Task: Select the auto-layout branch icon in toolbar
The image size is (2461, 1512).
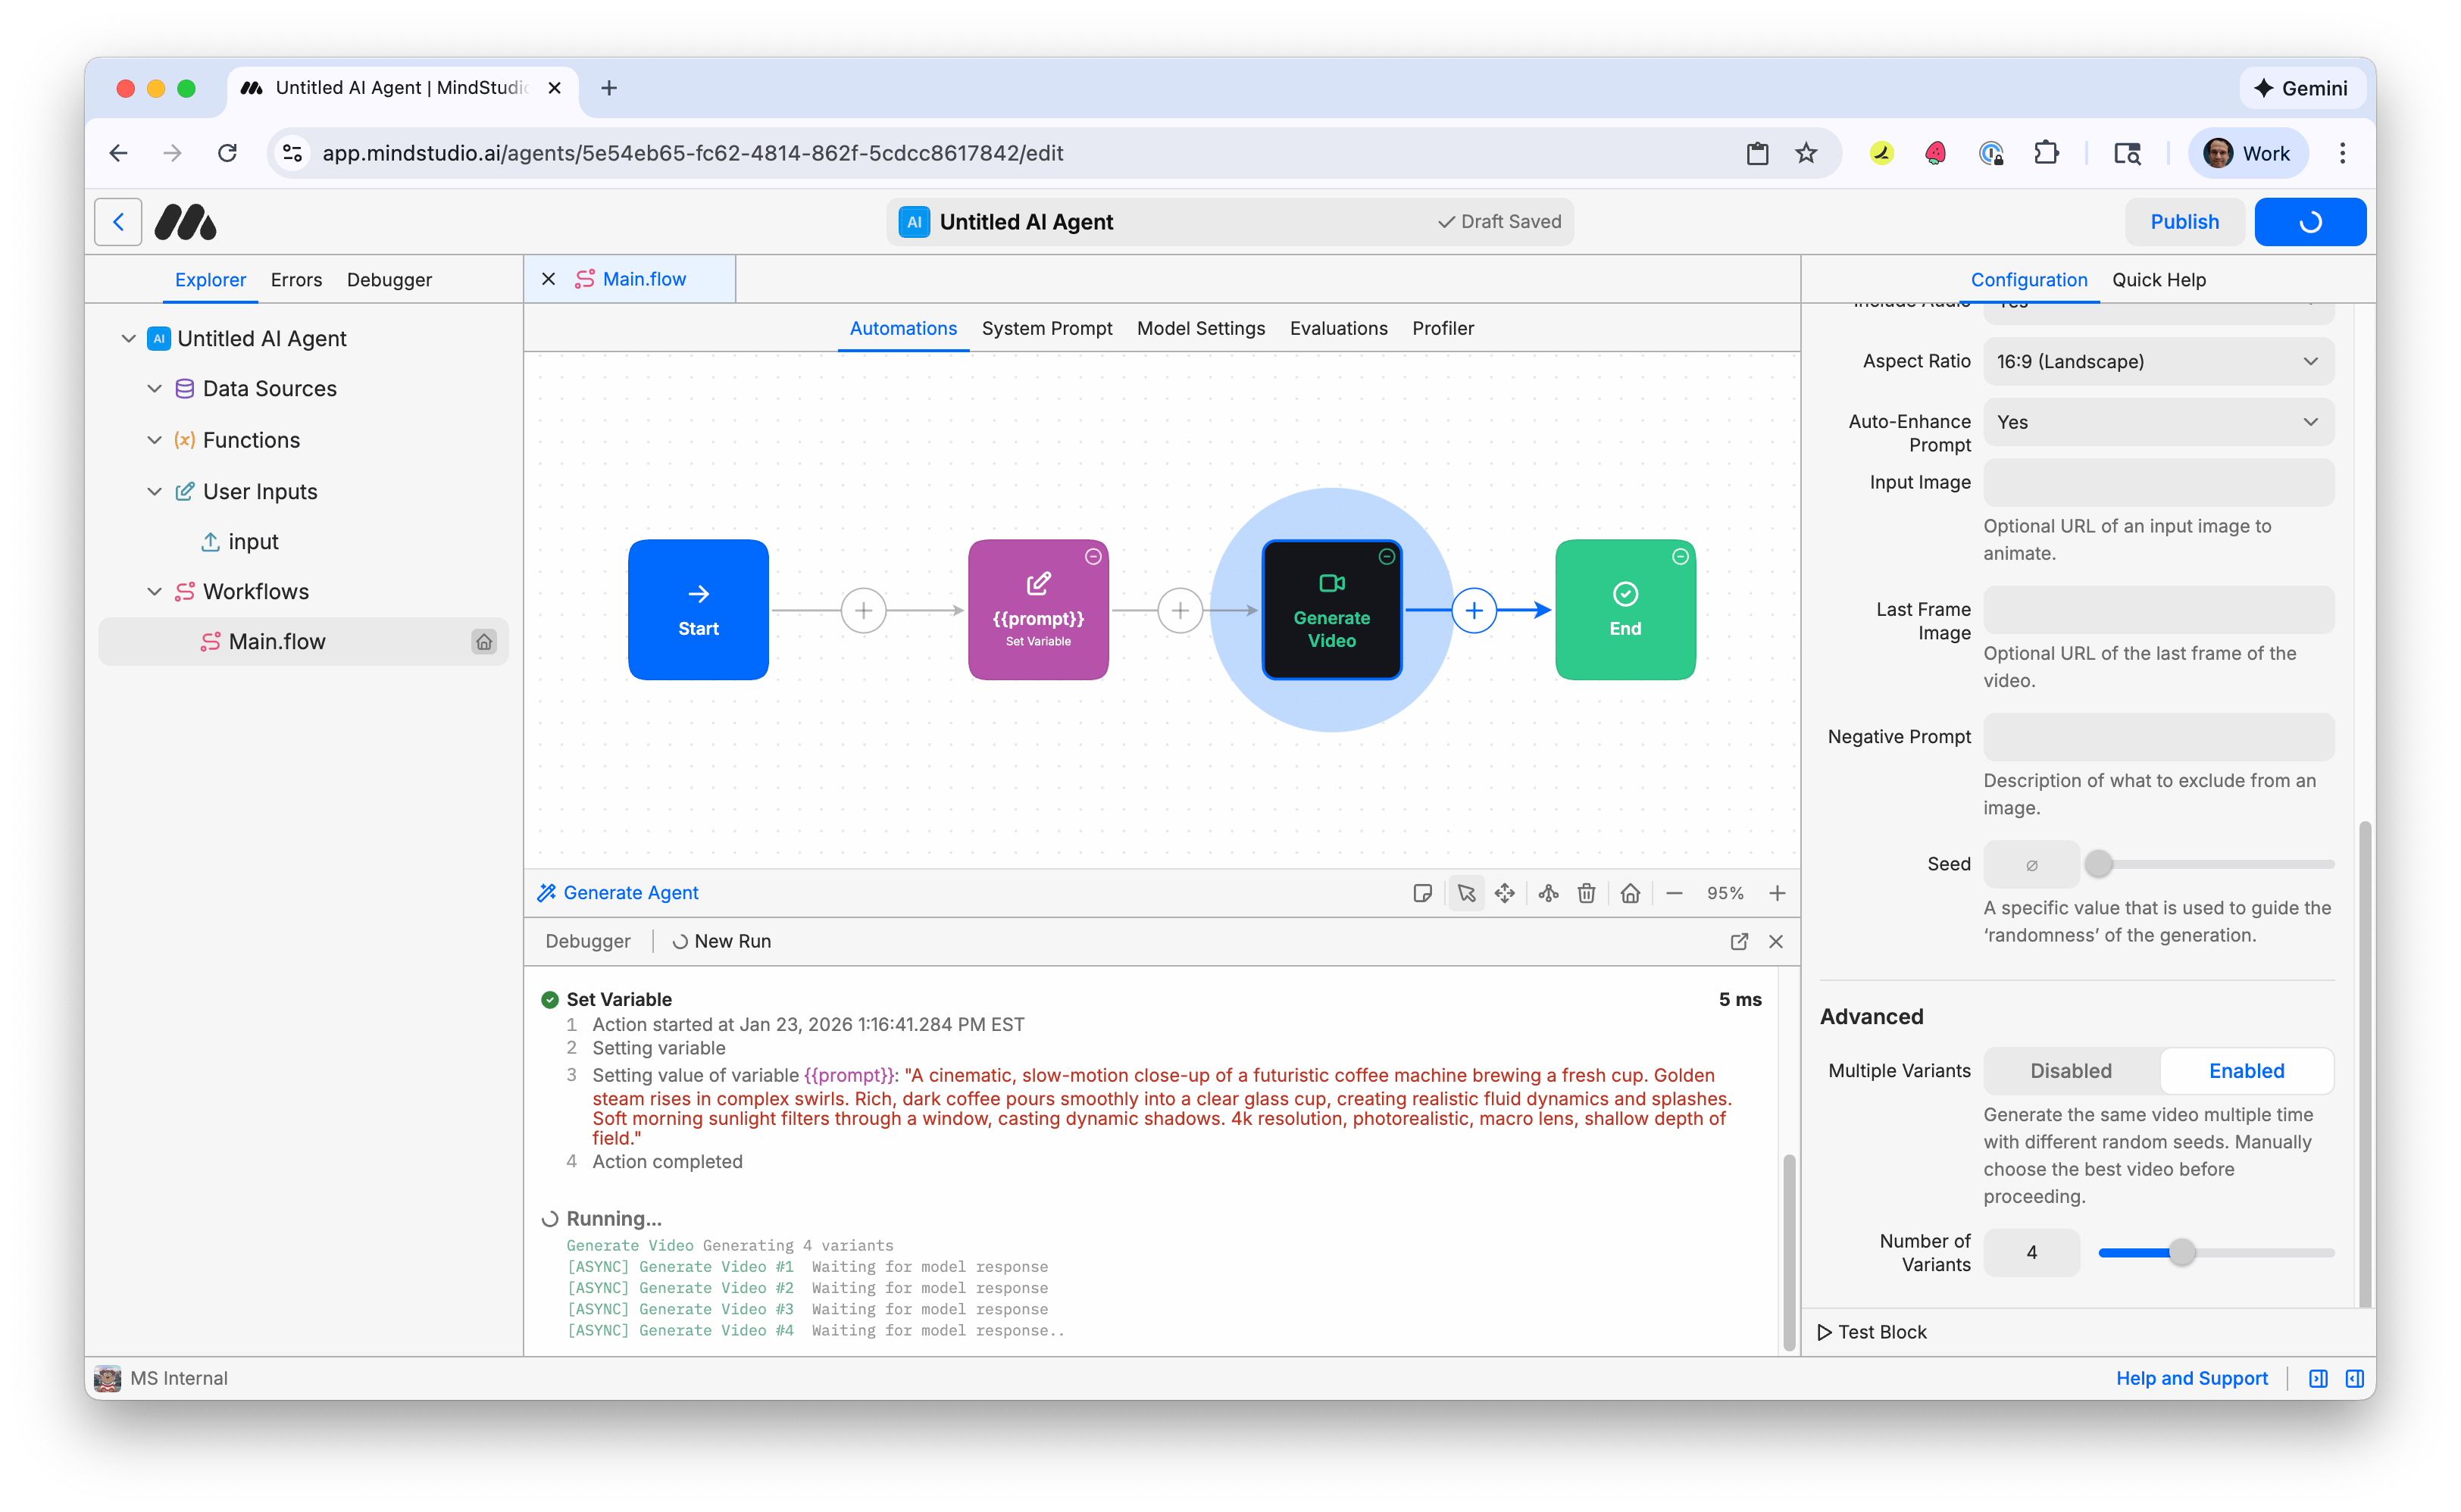Action: coord(1547,892)
